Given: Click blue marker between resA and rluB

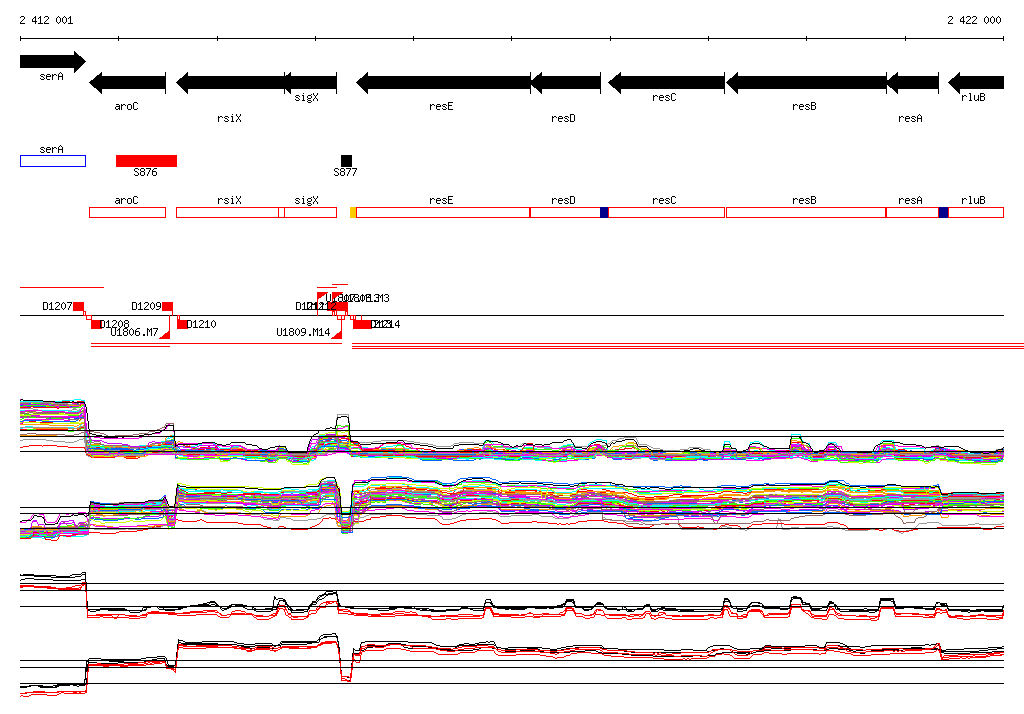Looking at the screenshot, I should coord(943,212).
